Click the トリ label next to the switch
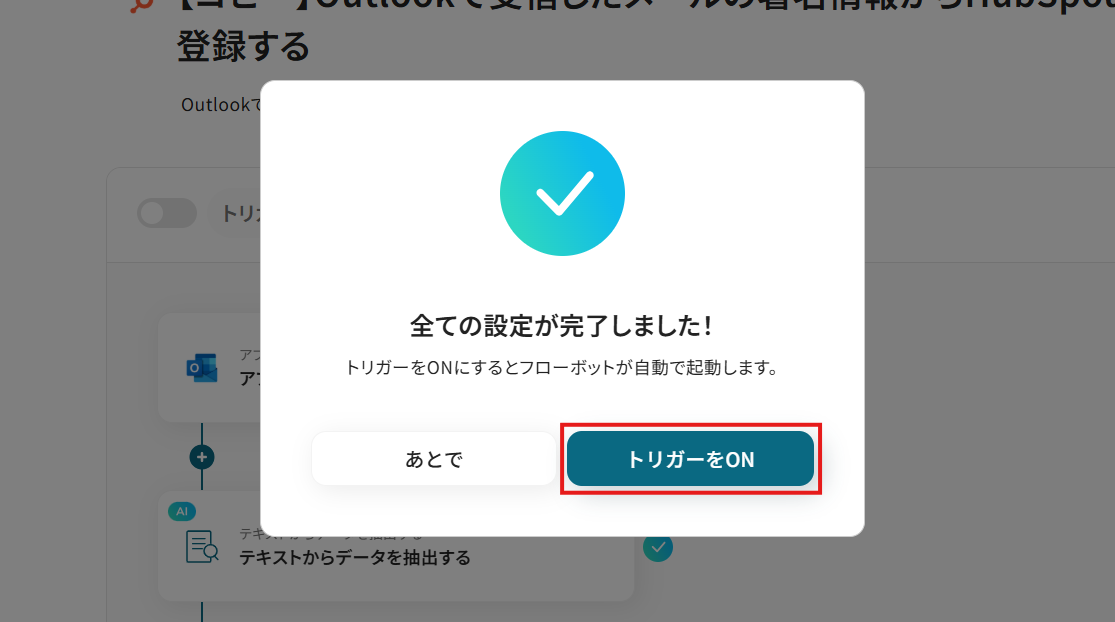The height and width of the screenshot is (622, 1115). pos(240,213)
